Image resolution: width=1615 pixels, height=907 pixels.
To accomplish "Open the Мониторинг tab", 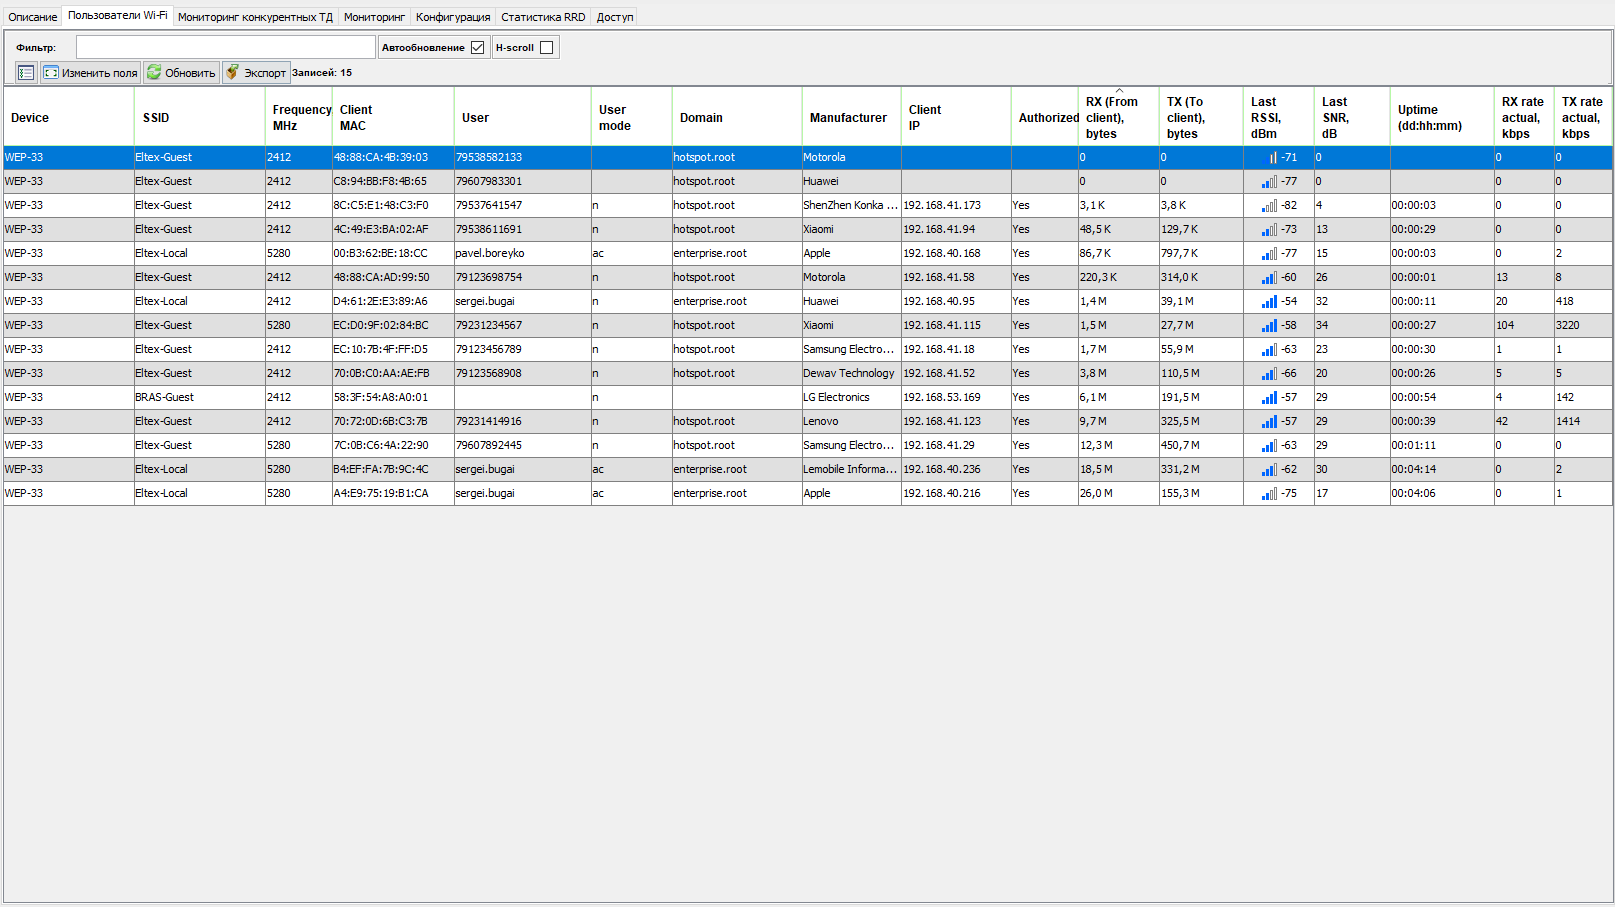I will click(x=374, y=17).
